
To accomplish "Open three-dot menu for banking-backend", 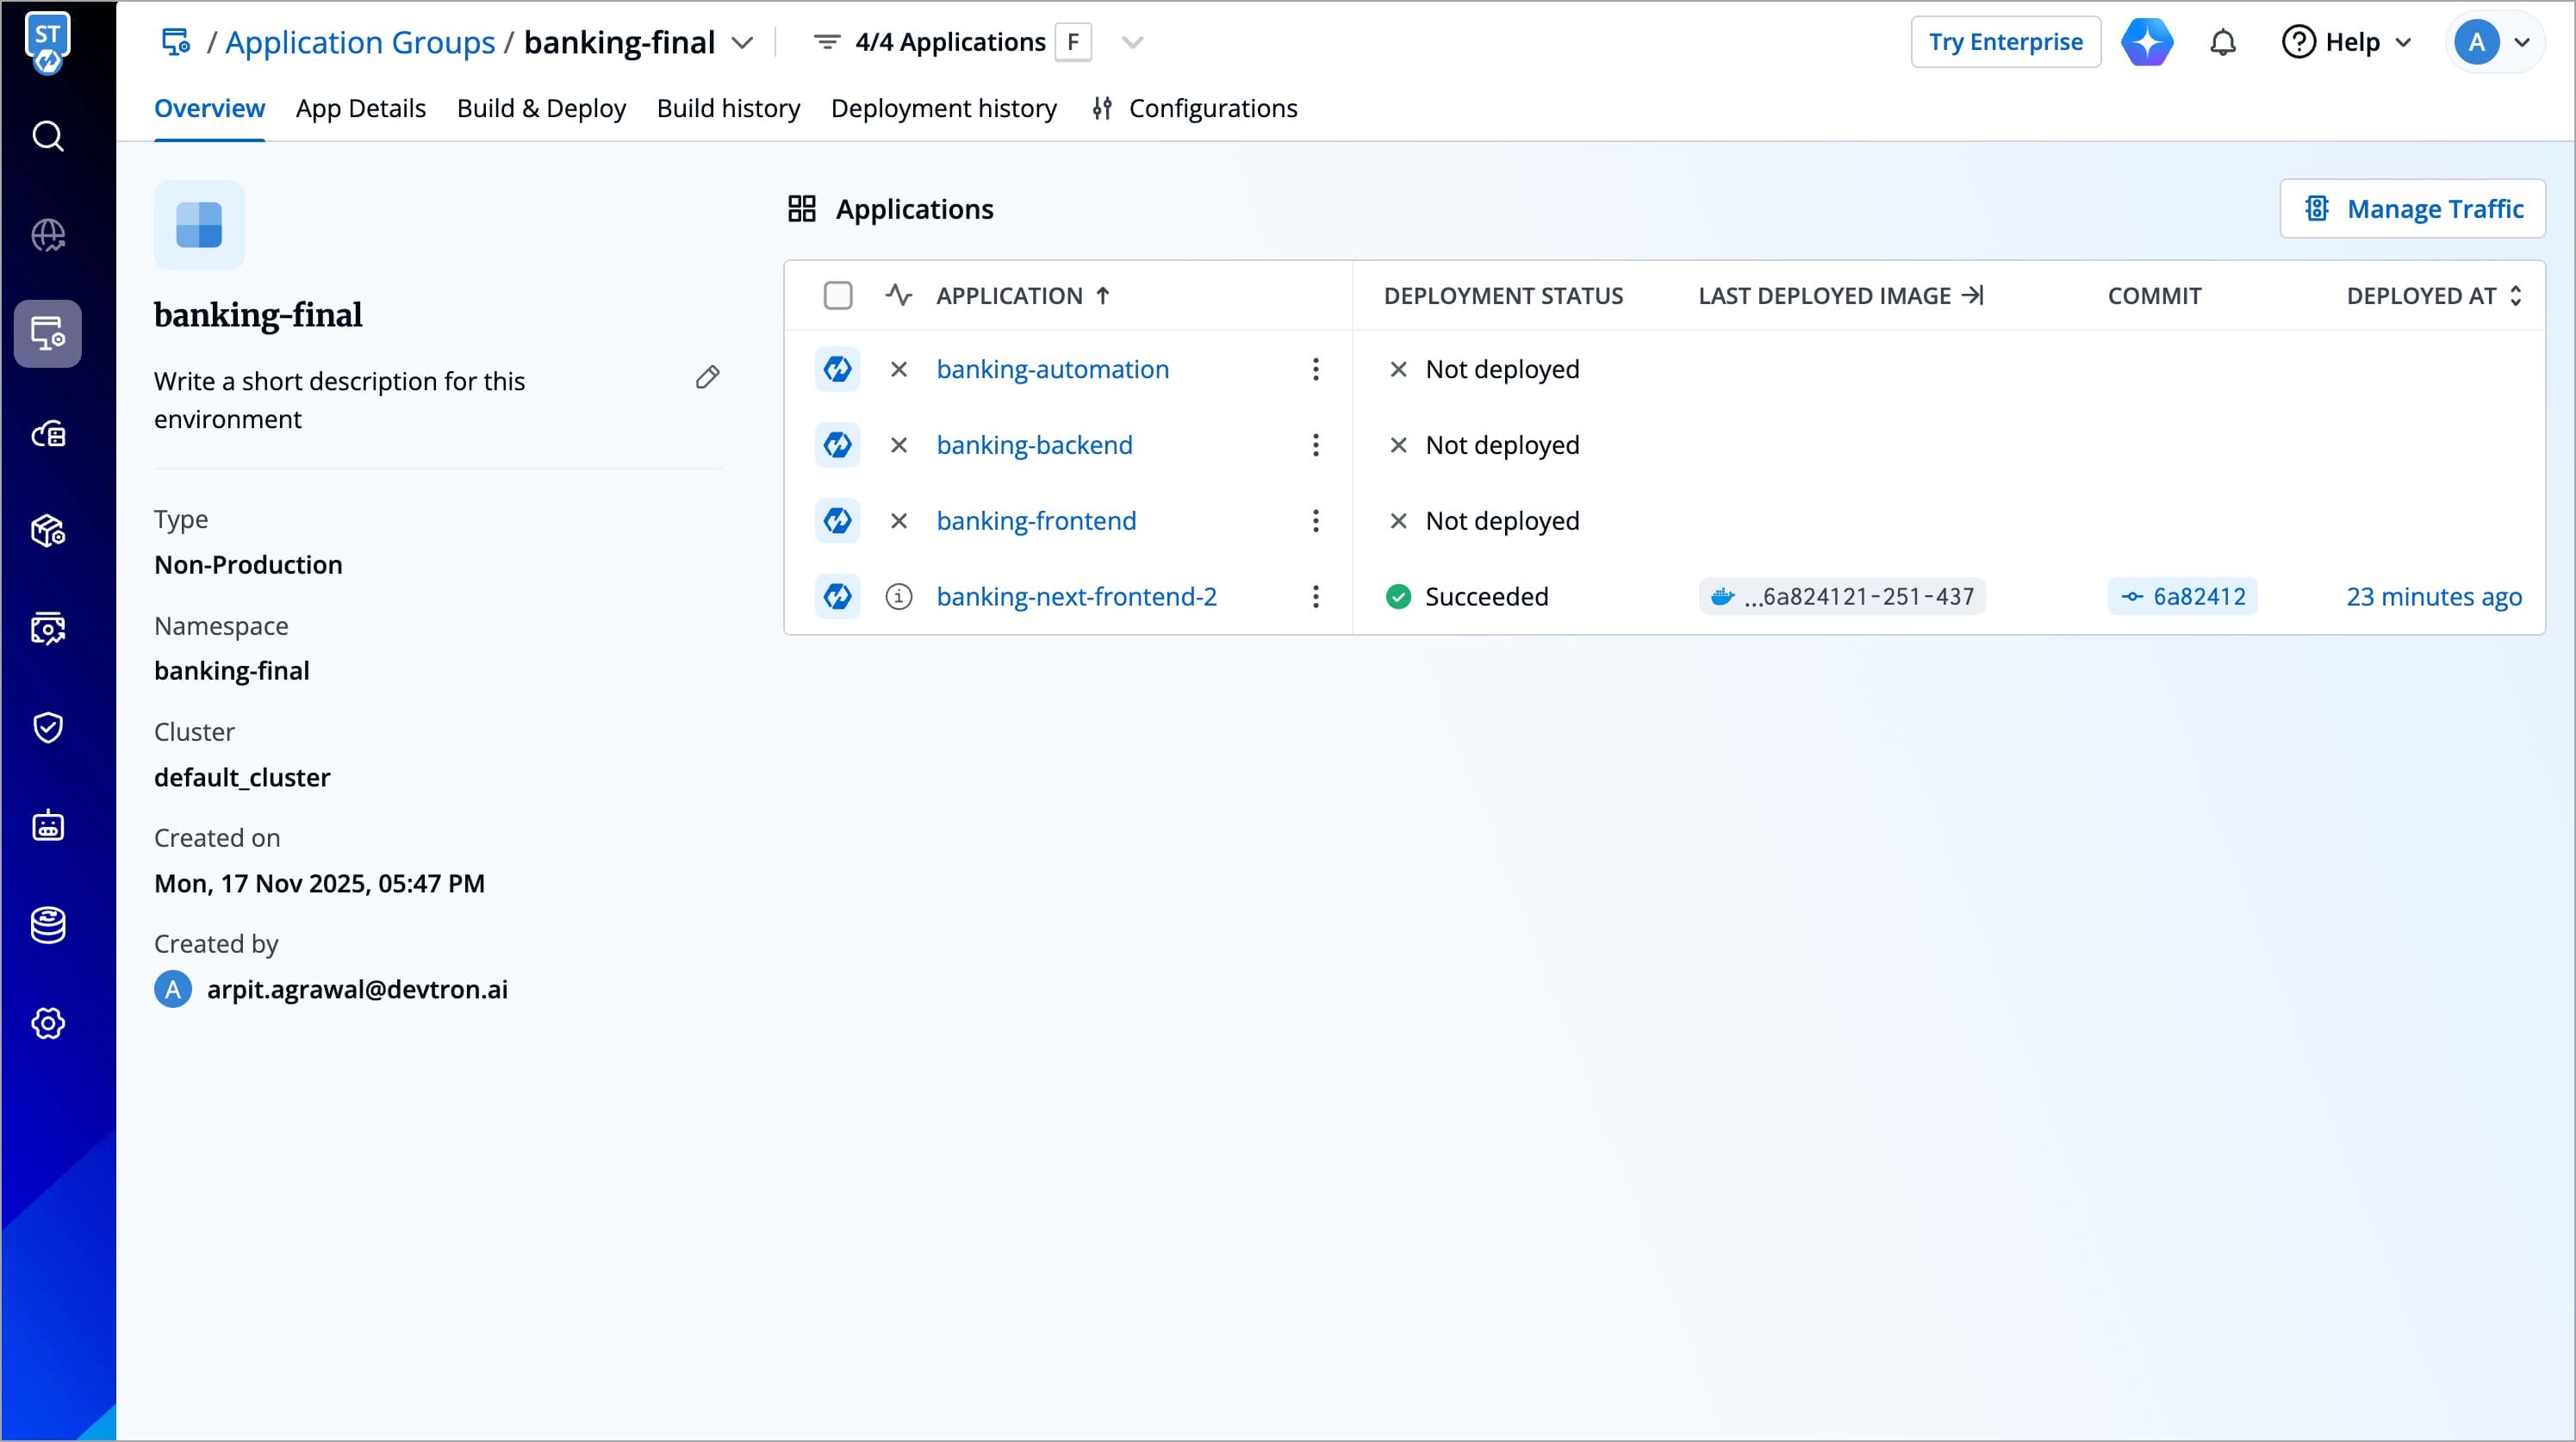I will pyautogui.click(x=1315, y=445).
